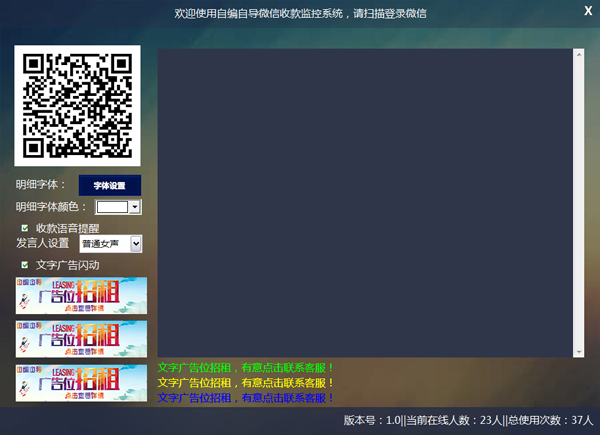Image resolution: width=600 pixels, height=435 pixels.
Task: Click the WeChat login QR code
Action: pyautogui.click(x=77, y=106)
